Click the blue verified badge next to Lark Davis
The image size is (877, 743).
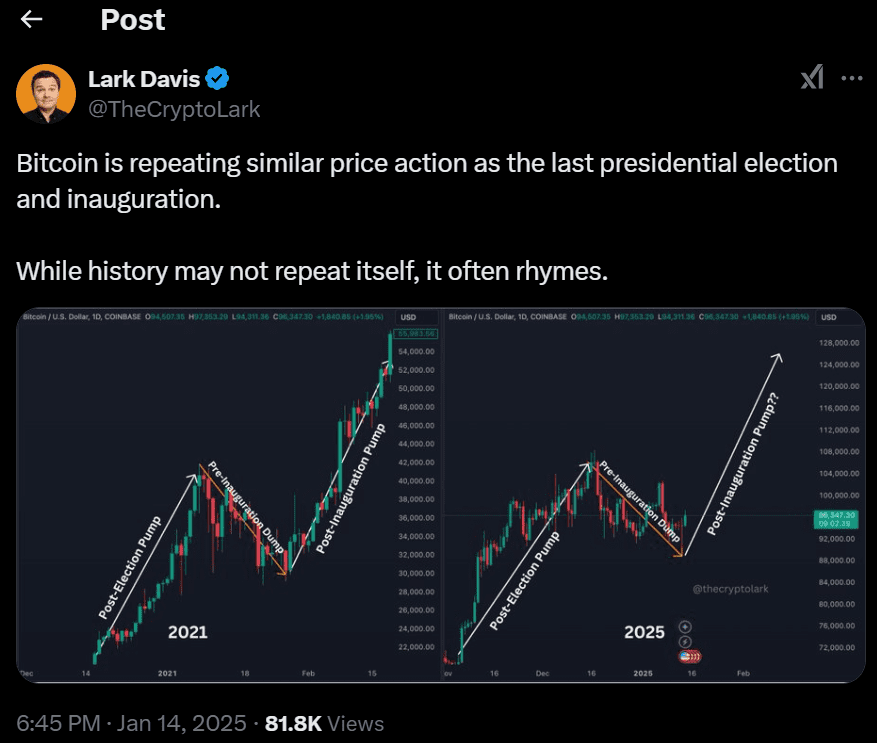click(216, 78)
